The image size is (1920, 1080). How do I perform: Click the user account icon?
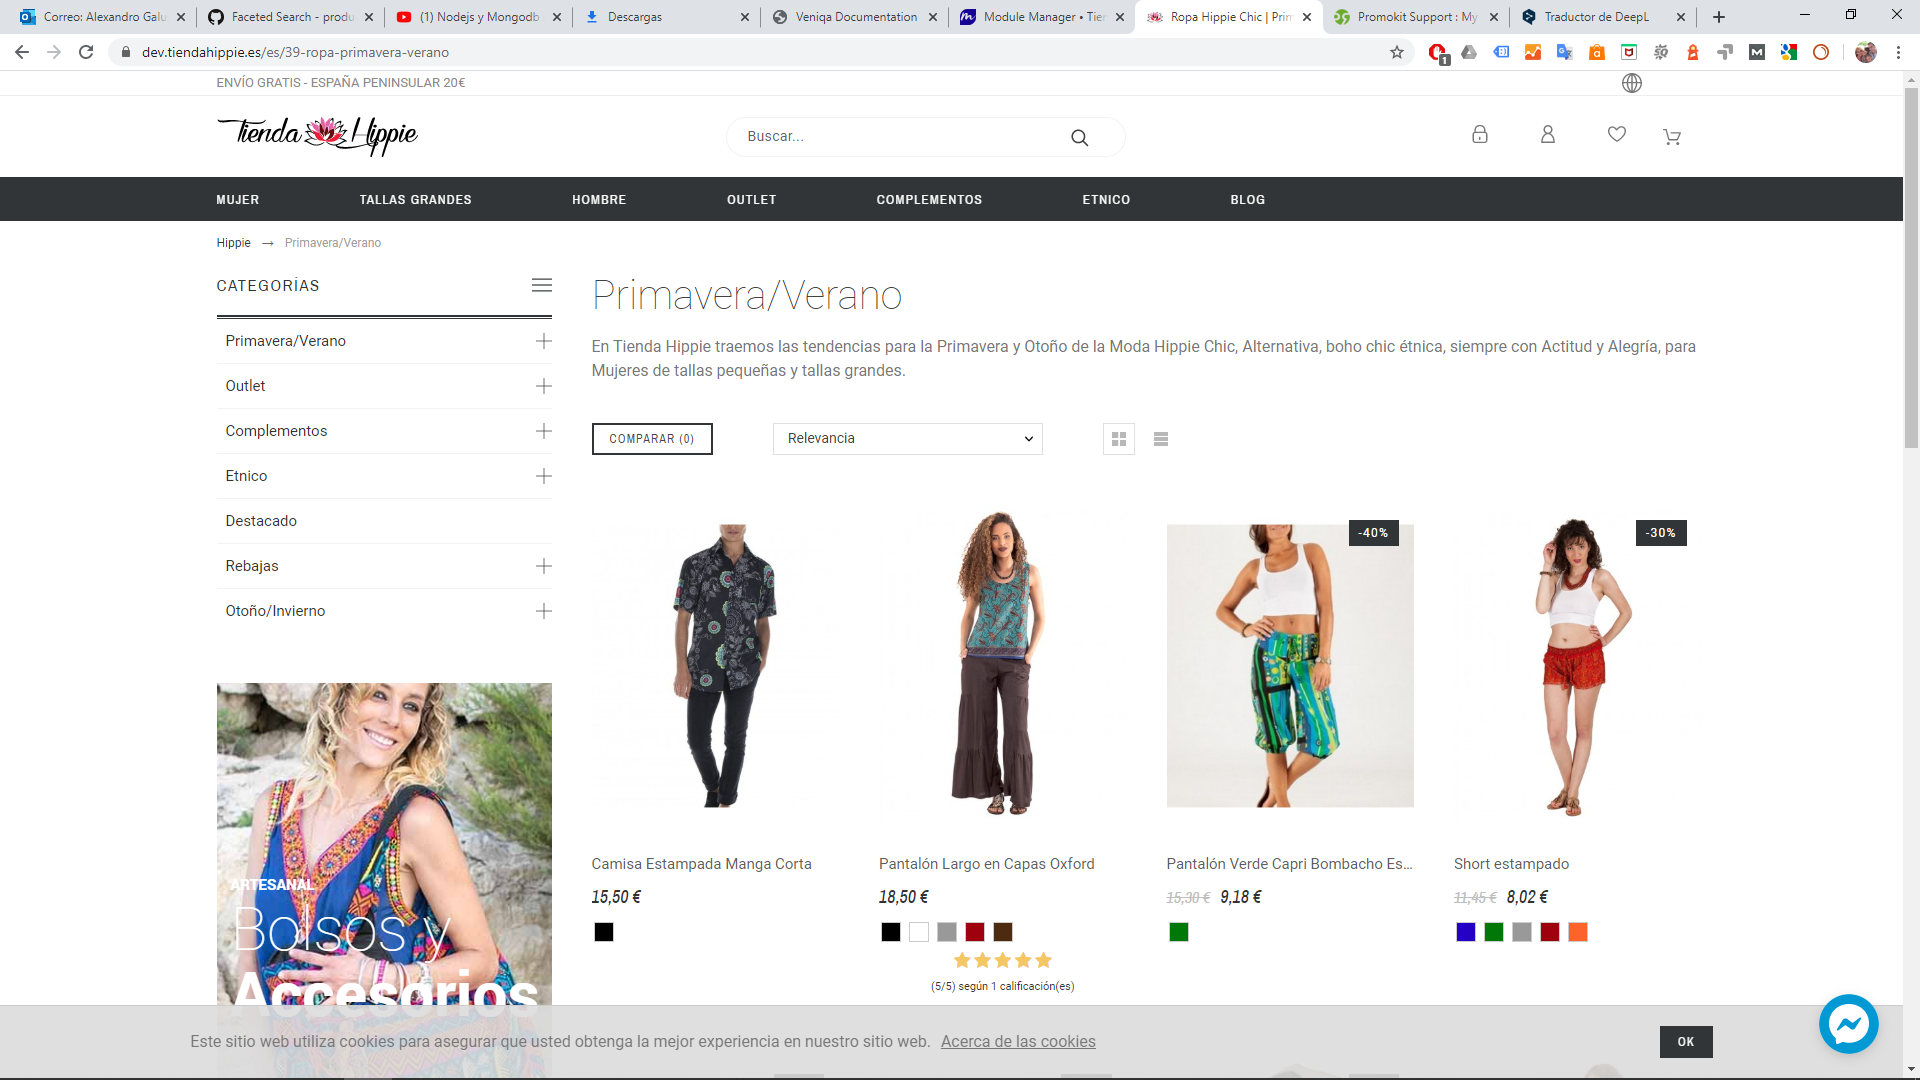pos(1548,134)
